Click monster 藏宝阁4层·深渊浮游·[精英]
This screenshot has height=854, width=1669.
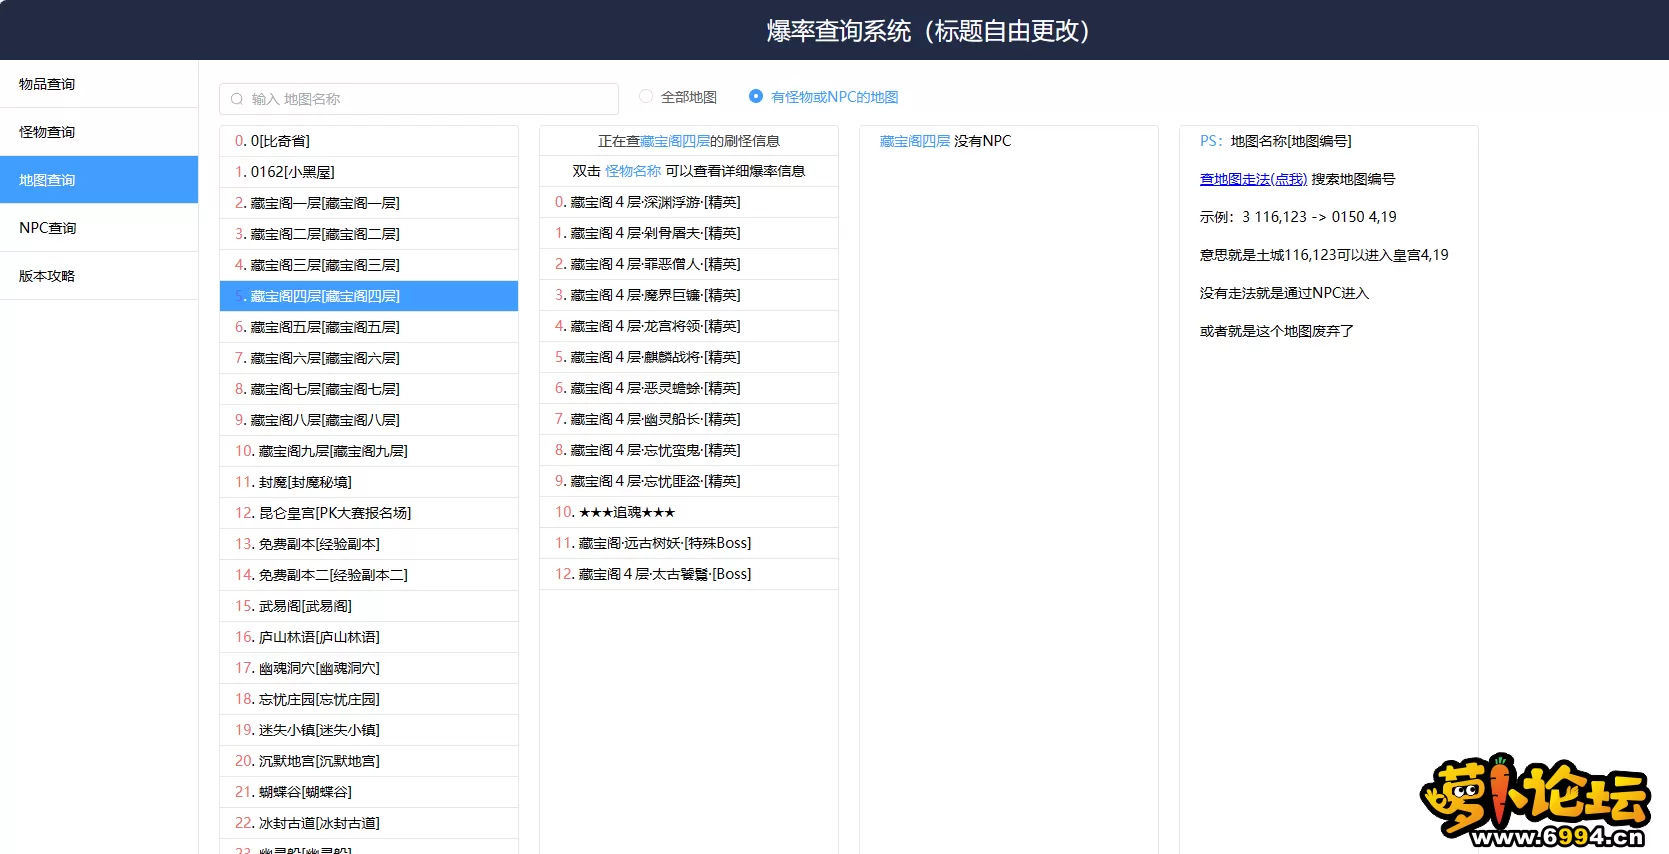click(x=689, y=202)
